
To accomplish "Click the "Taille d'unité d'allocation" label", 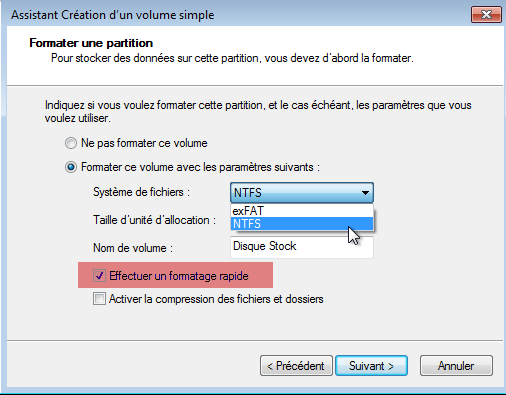I will (x=154, y=220).
